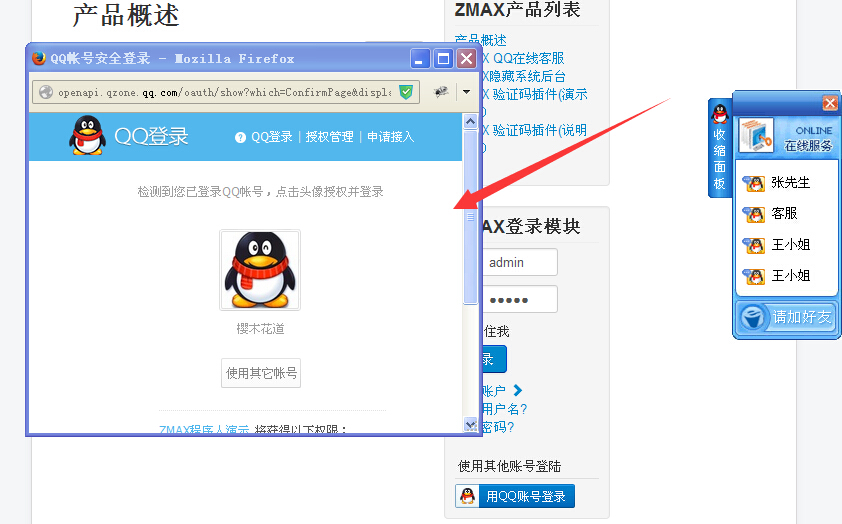Open the forgot 密码? link

(498, 427)
